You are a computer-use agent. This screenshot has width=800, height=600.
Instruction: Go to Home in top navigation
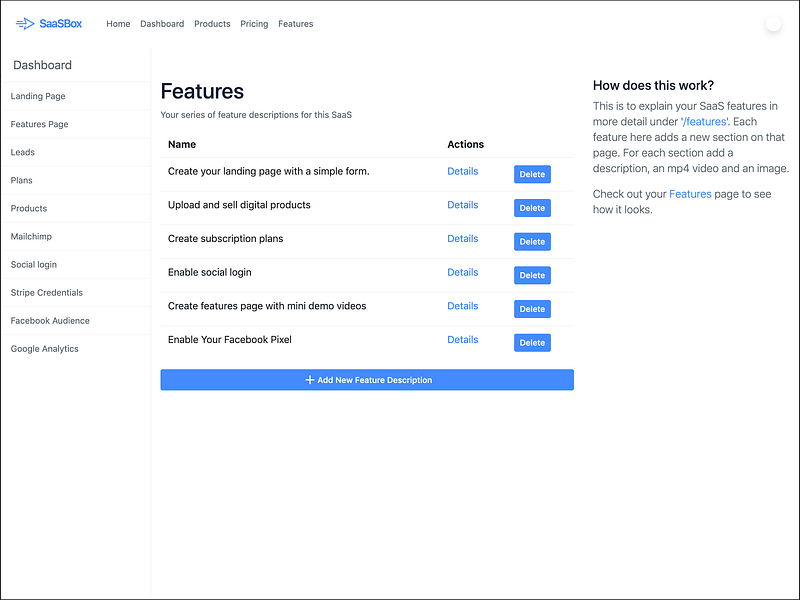click(x=118, y=24)
